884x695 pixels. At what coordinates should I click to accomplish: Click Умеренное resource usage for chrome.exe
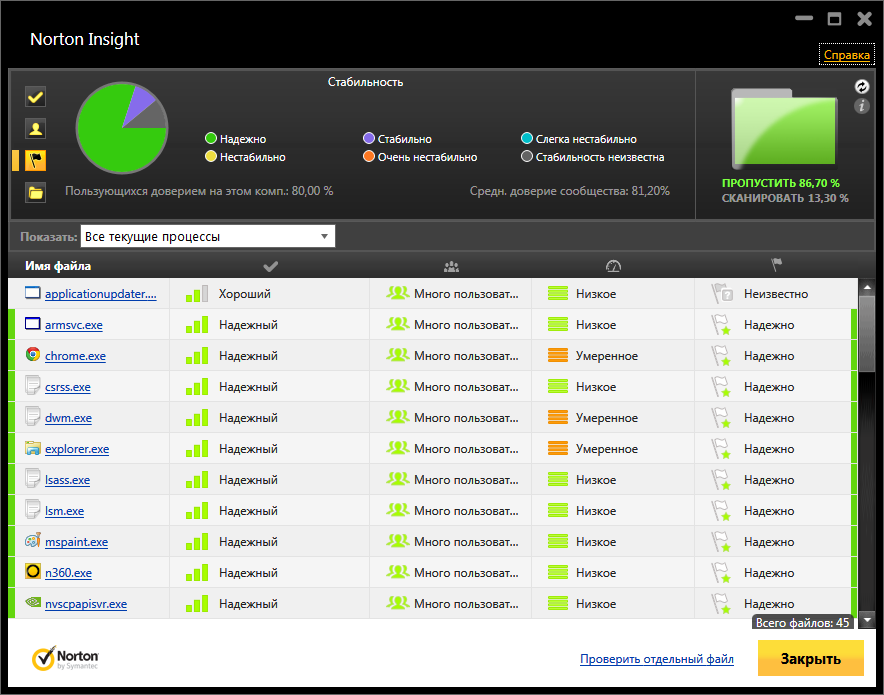coord(607,356)
